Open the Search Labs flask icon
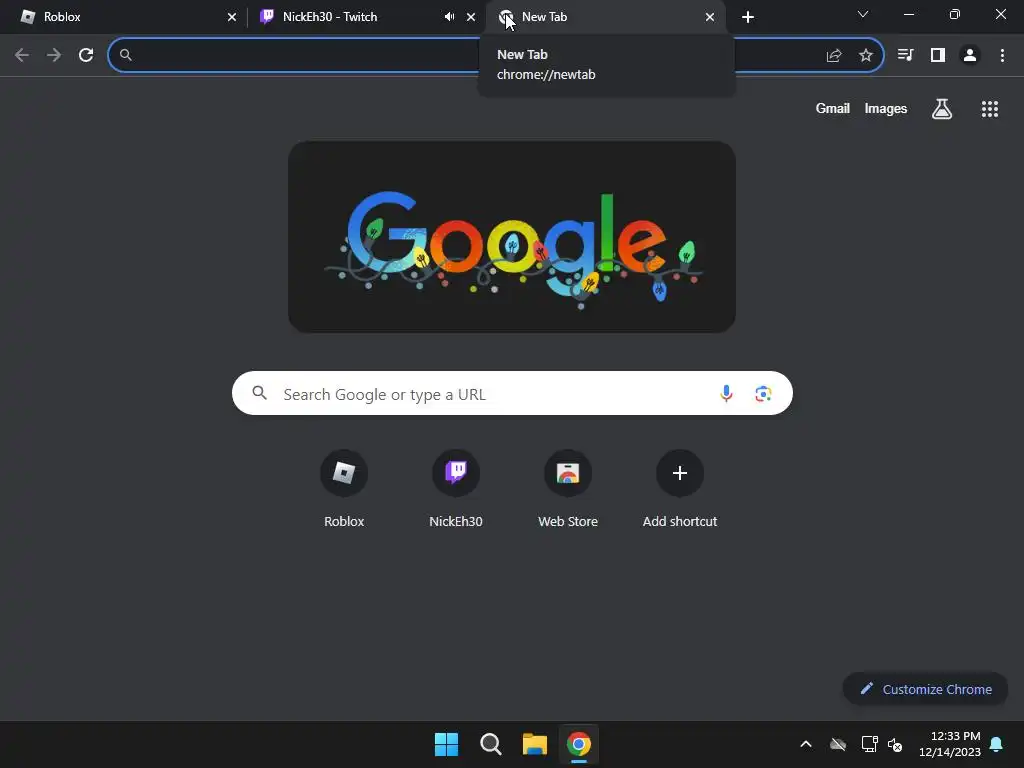The height and width of the screenshot is (768, 1024). (x=942, y=109)
